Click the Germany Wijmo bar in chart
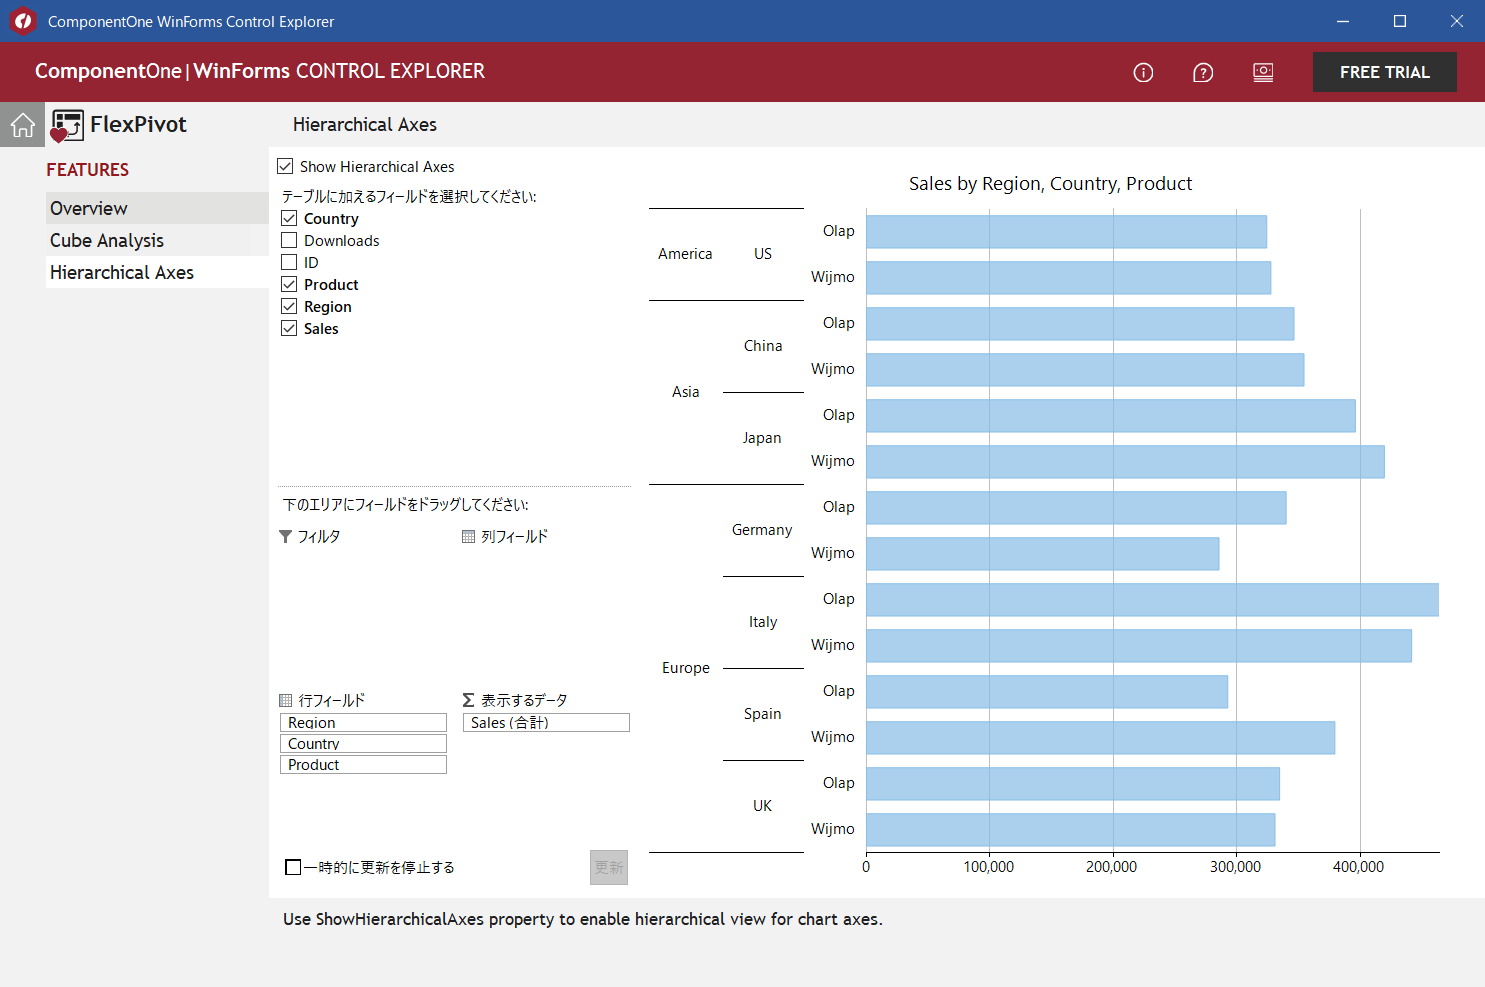 tap(1042, 553)
